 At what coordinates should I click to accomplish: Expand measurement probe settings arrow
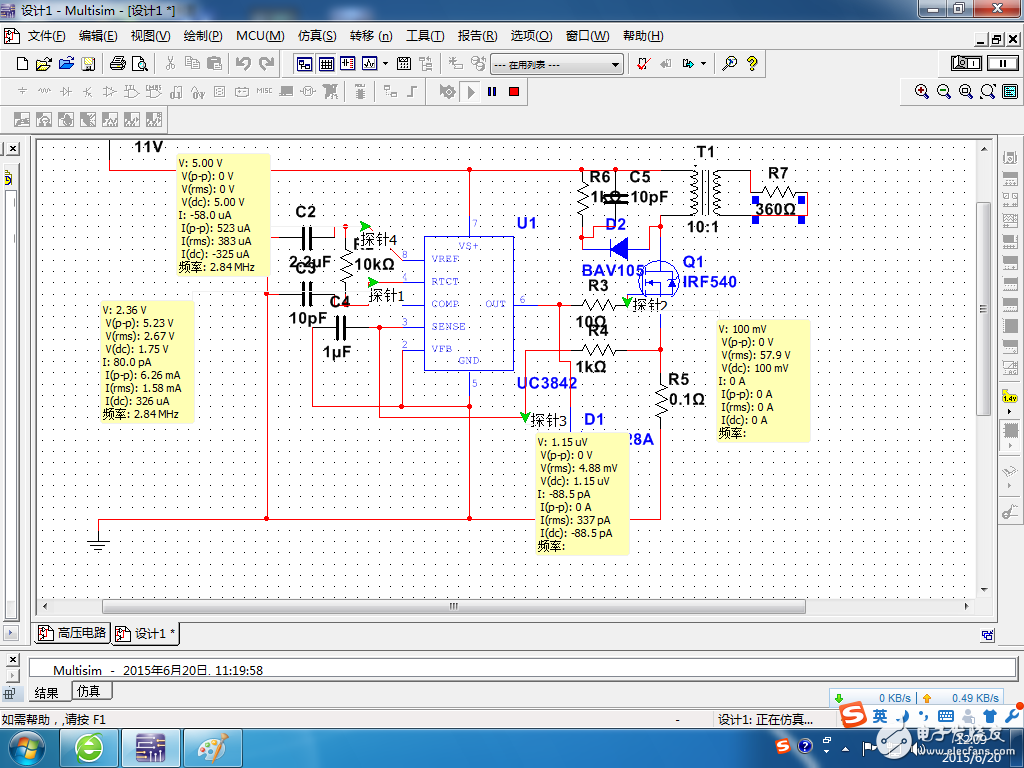click(1010, 411)
